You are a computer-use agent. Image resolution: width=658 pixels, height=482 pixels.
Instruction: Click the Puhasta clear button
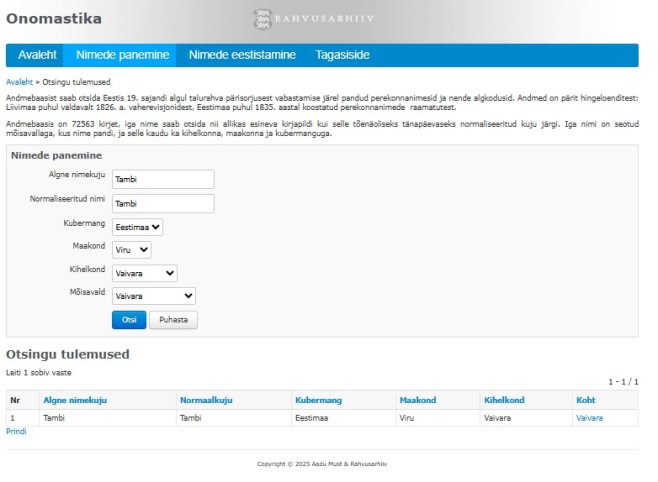(173, 320)
